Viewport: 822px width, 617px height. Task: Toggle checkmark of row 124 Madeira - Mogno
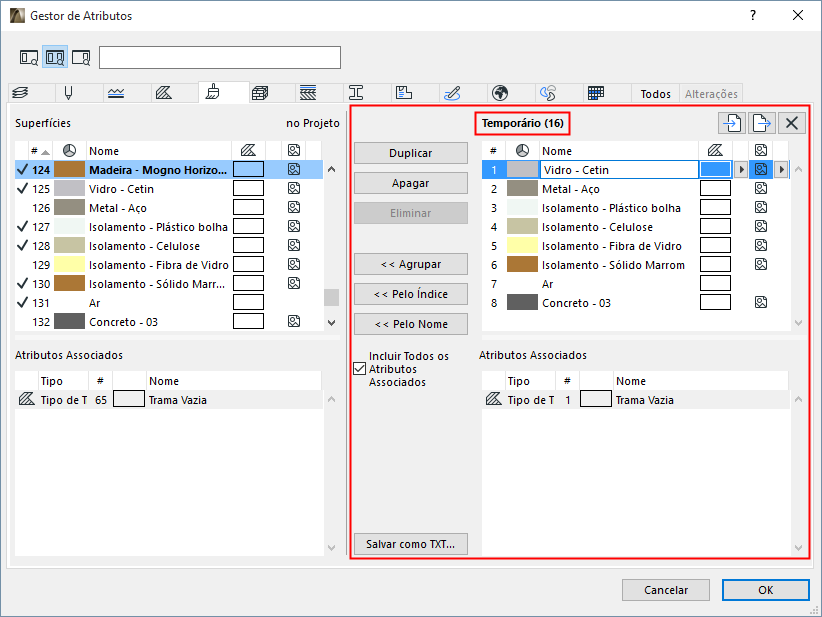pyautogui.click(x=23, y=169)
